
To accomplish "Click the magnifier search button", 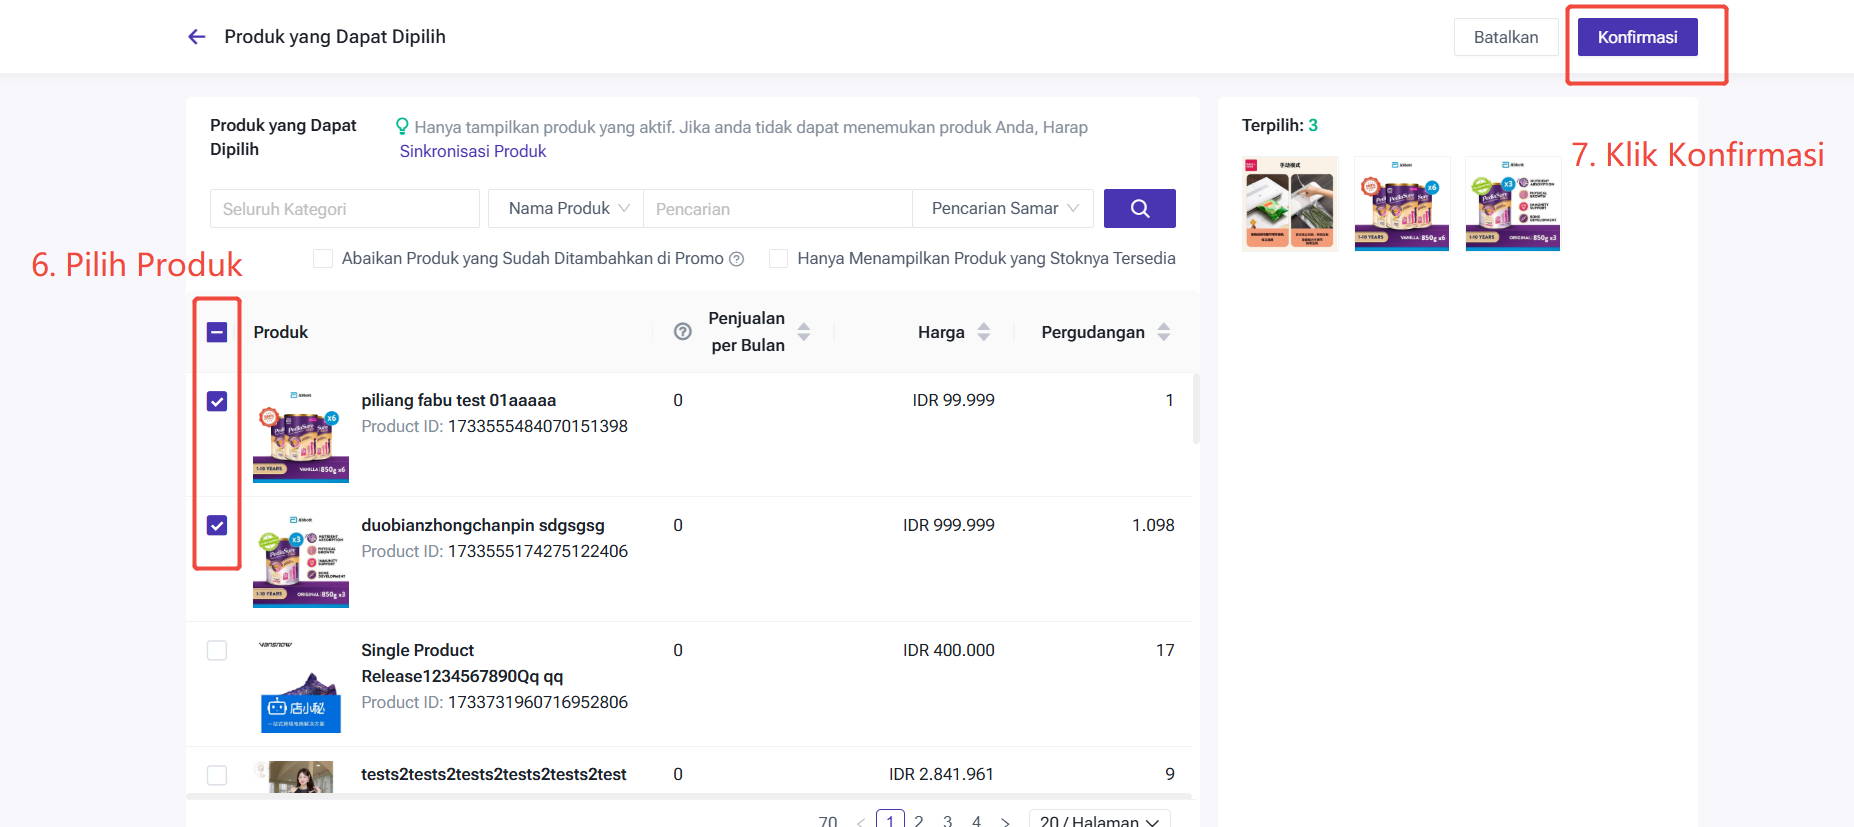I will click(x=1139, y=209).
